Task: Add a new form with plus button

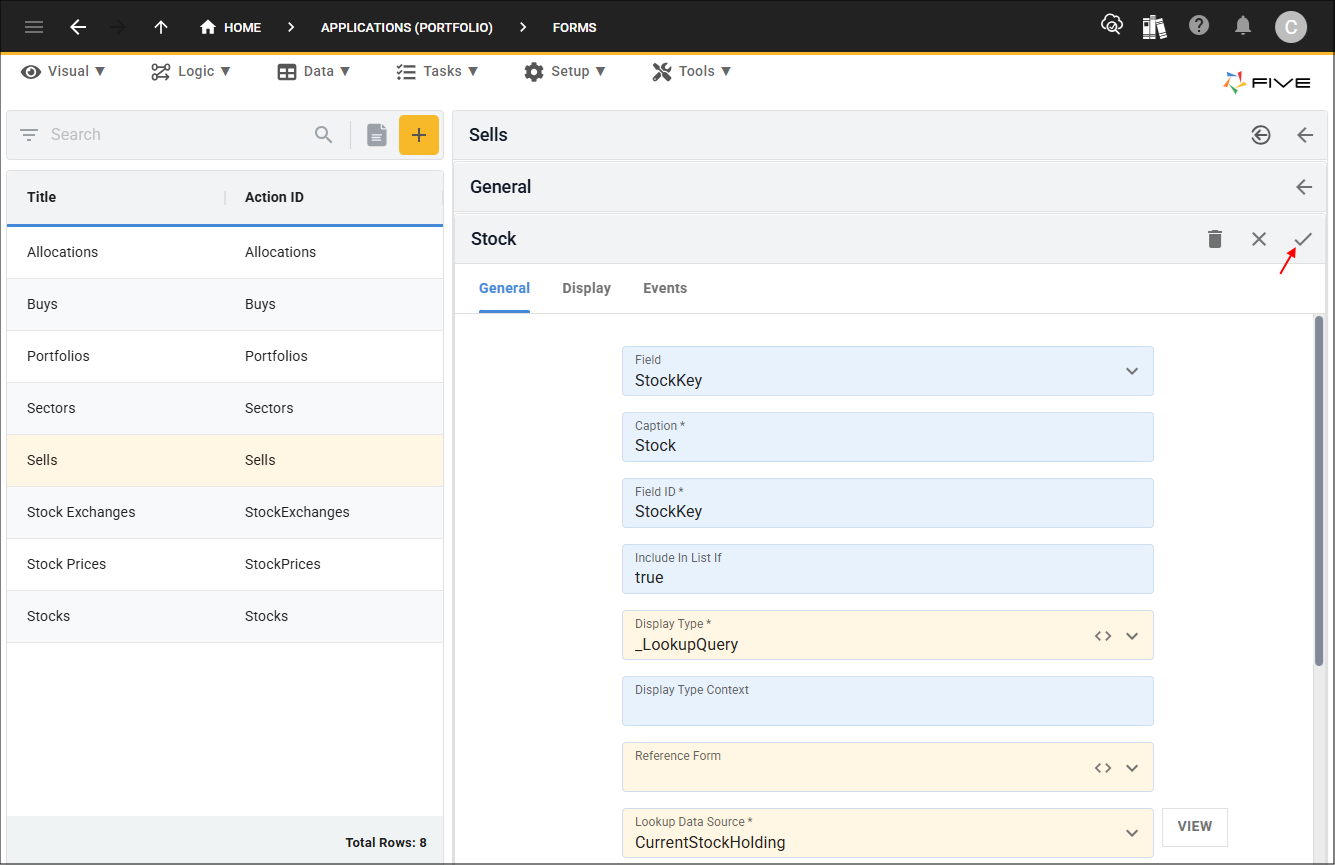Action: pyautogui.click(x=418, y=135)
